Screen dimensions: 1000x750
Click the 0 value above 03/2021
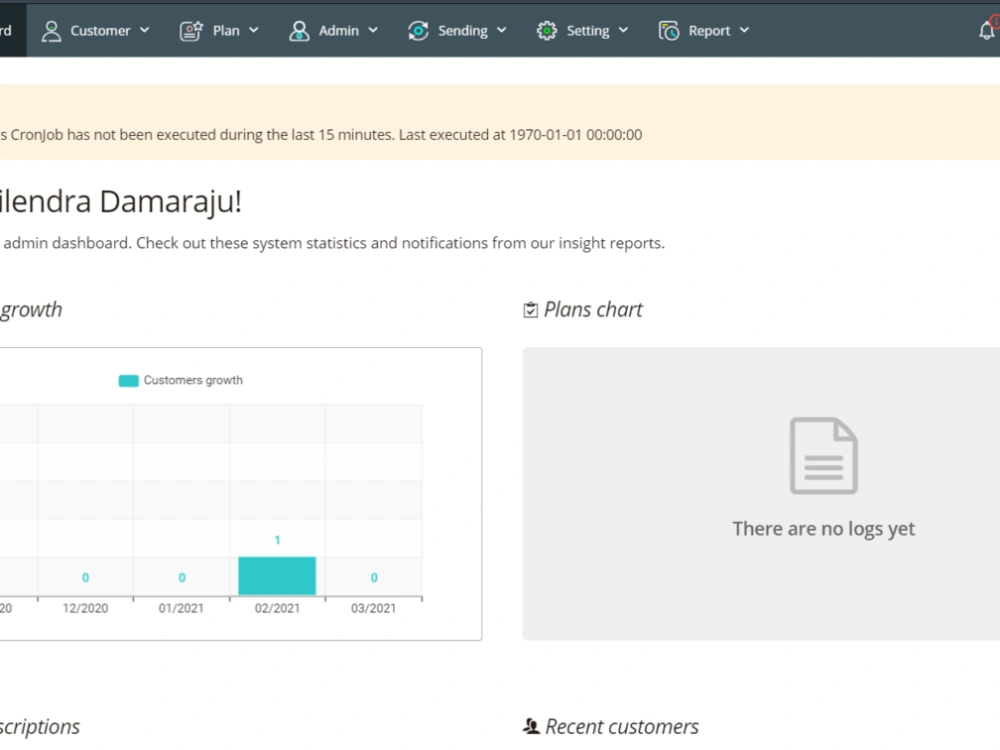pos(374,578)
